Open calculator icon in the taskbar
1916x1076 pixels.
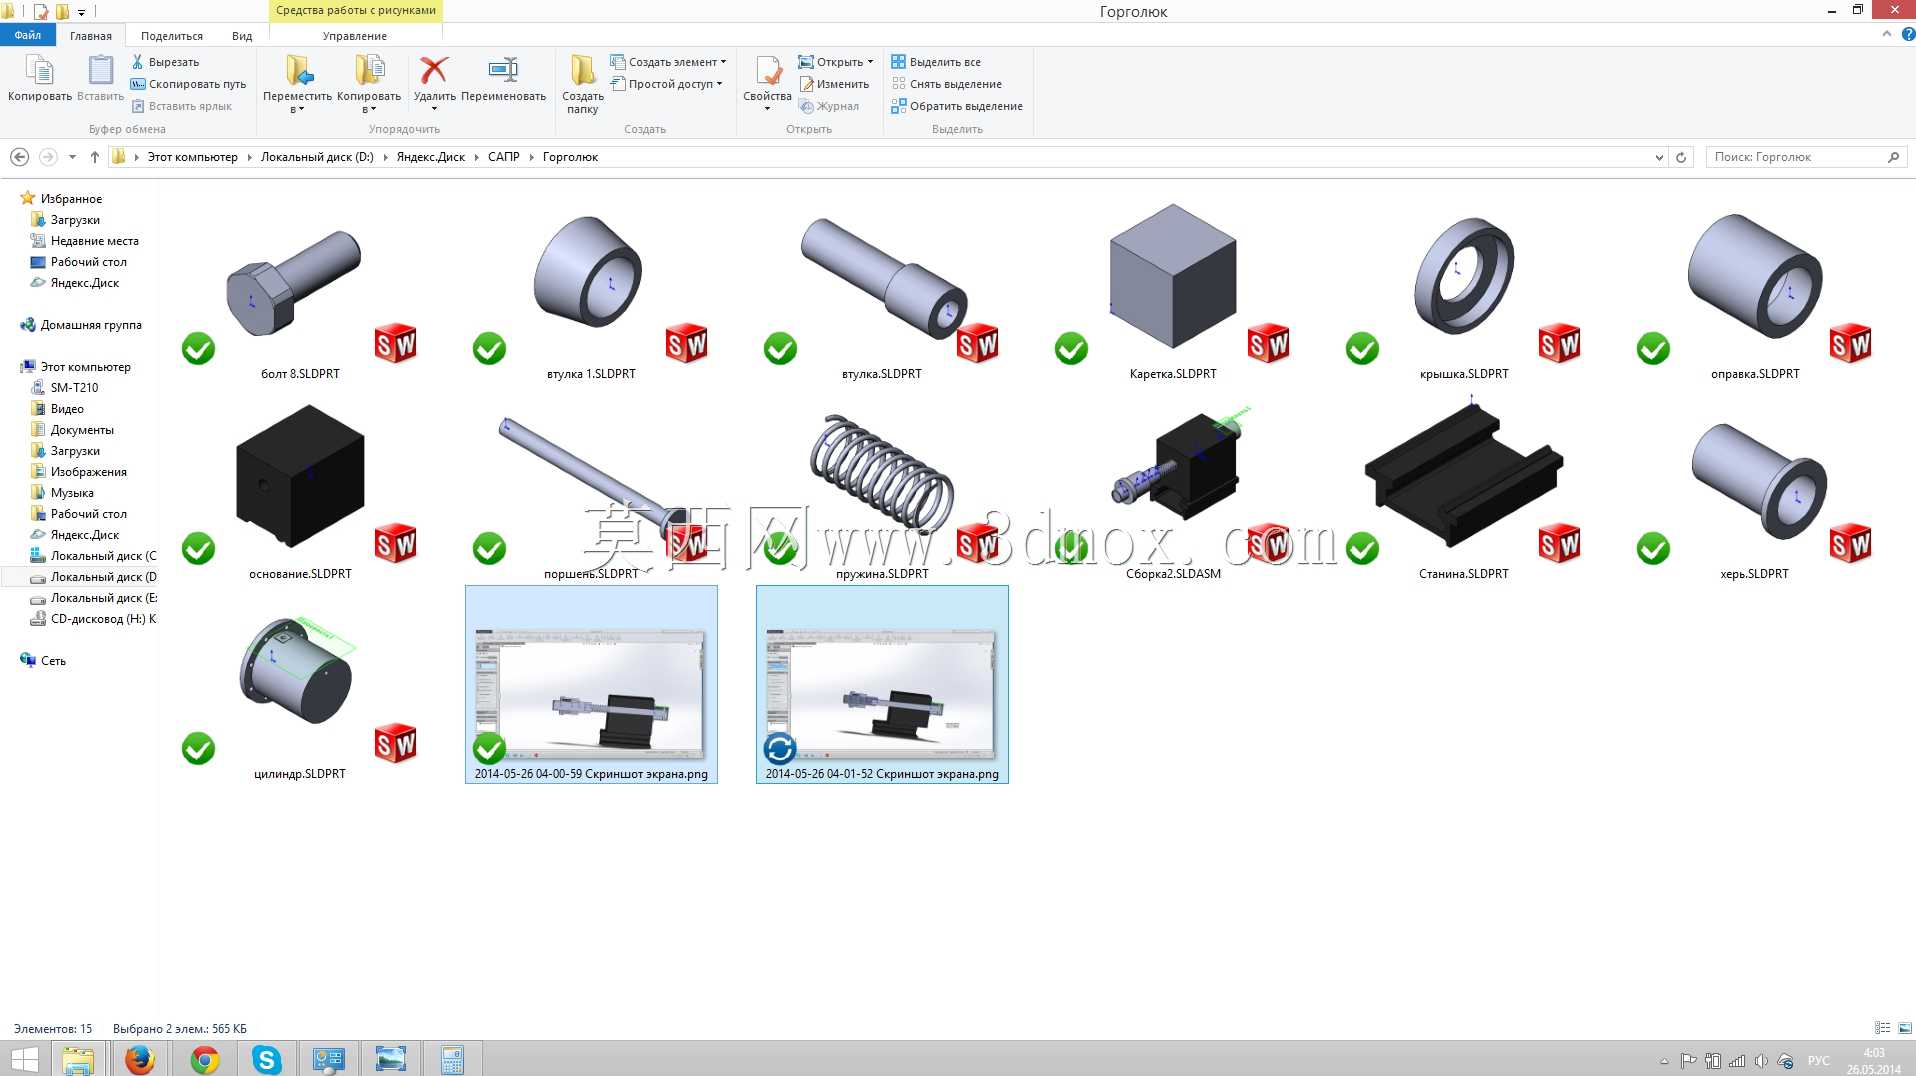tap(452, 1059)
